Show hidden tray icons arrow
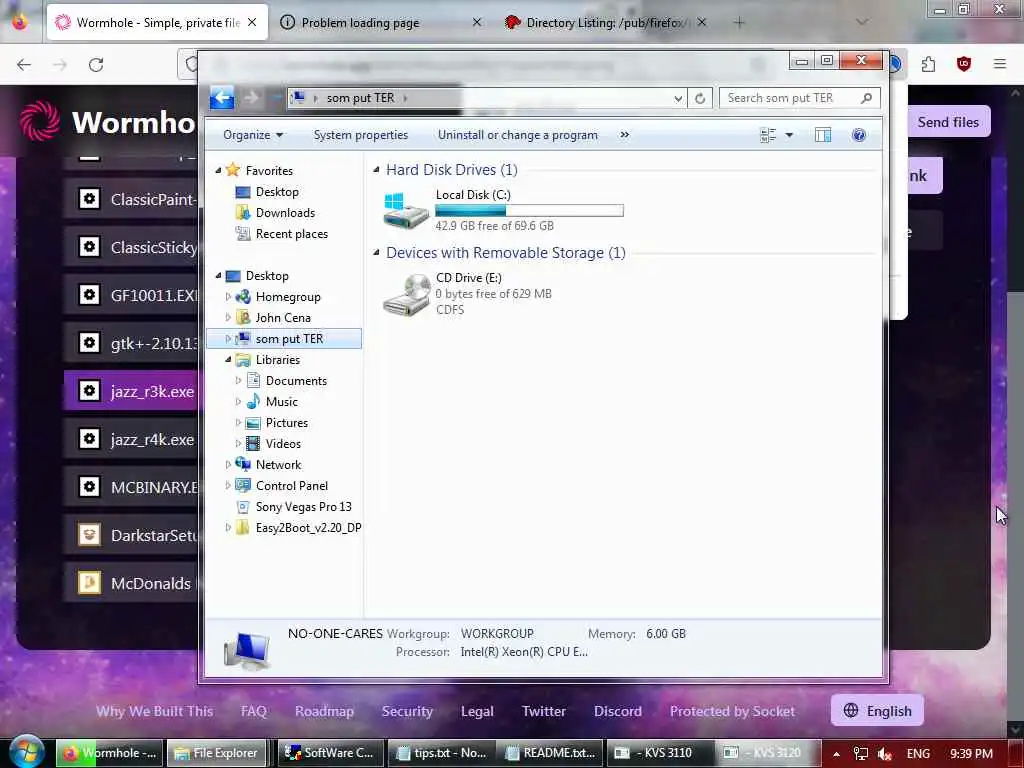 pyautogui.click(x=836, y=754)
